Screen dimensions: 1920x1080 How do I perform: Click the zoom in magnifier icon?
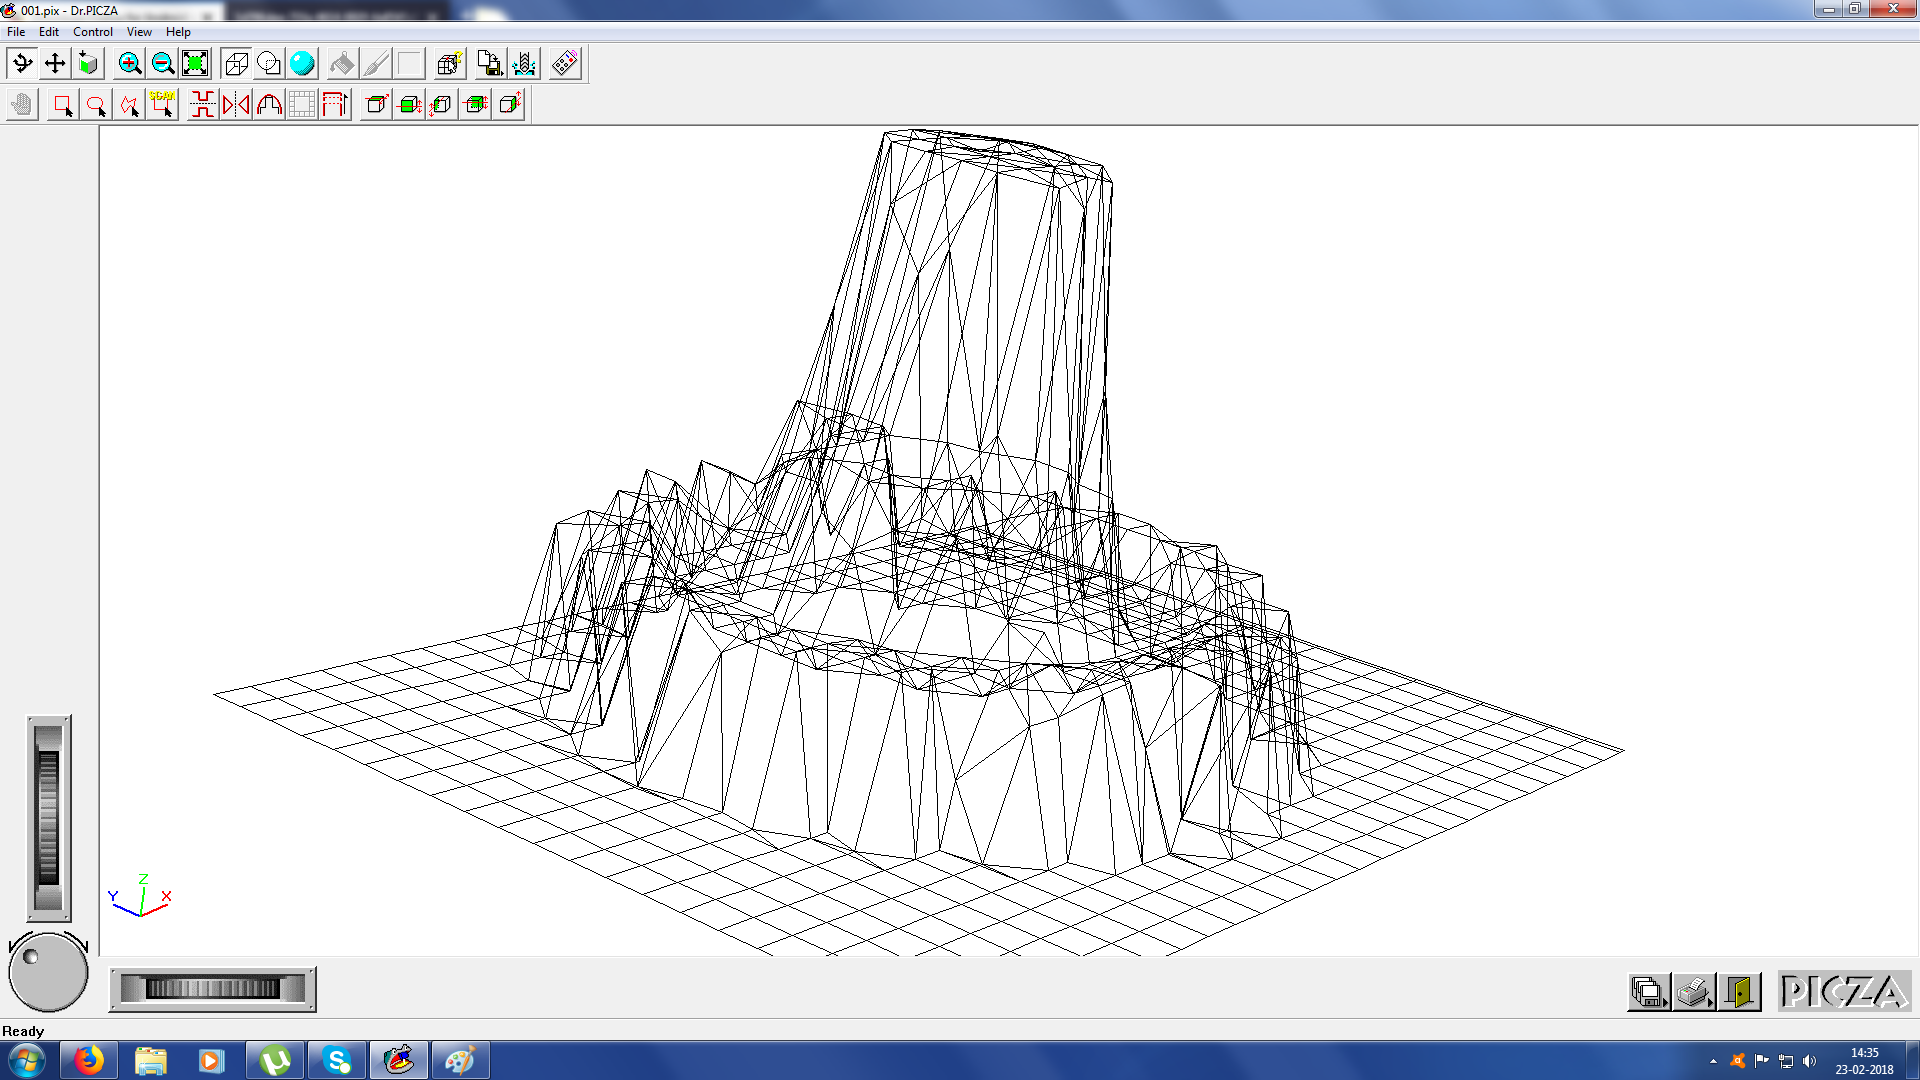pos(129,64)
